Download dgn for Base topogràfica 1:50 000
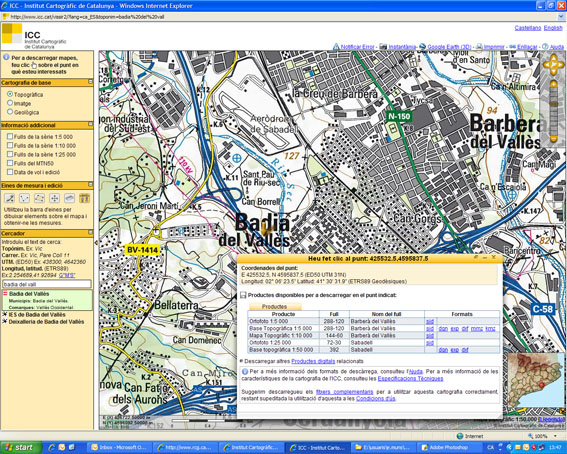Viewport: 567px width, 454px height. pyautogui.click(x=443, y=350)
